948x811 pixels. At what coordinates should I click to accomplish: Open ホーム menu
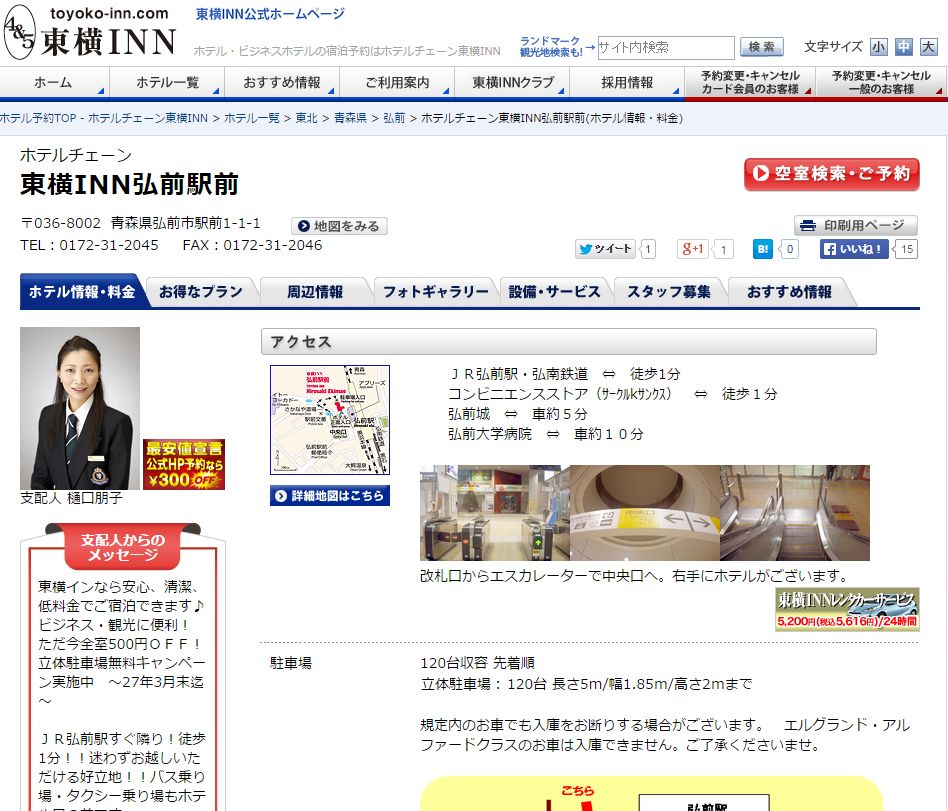pos(53,82)
